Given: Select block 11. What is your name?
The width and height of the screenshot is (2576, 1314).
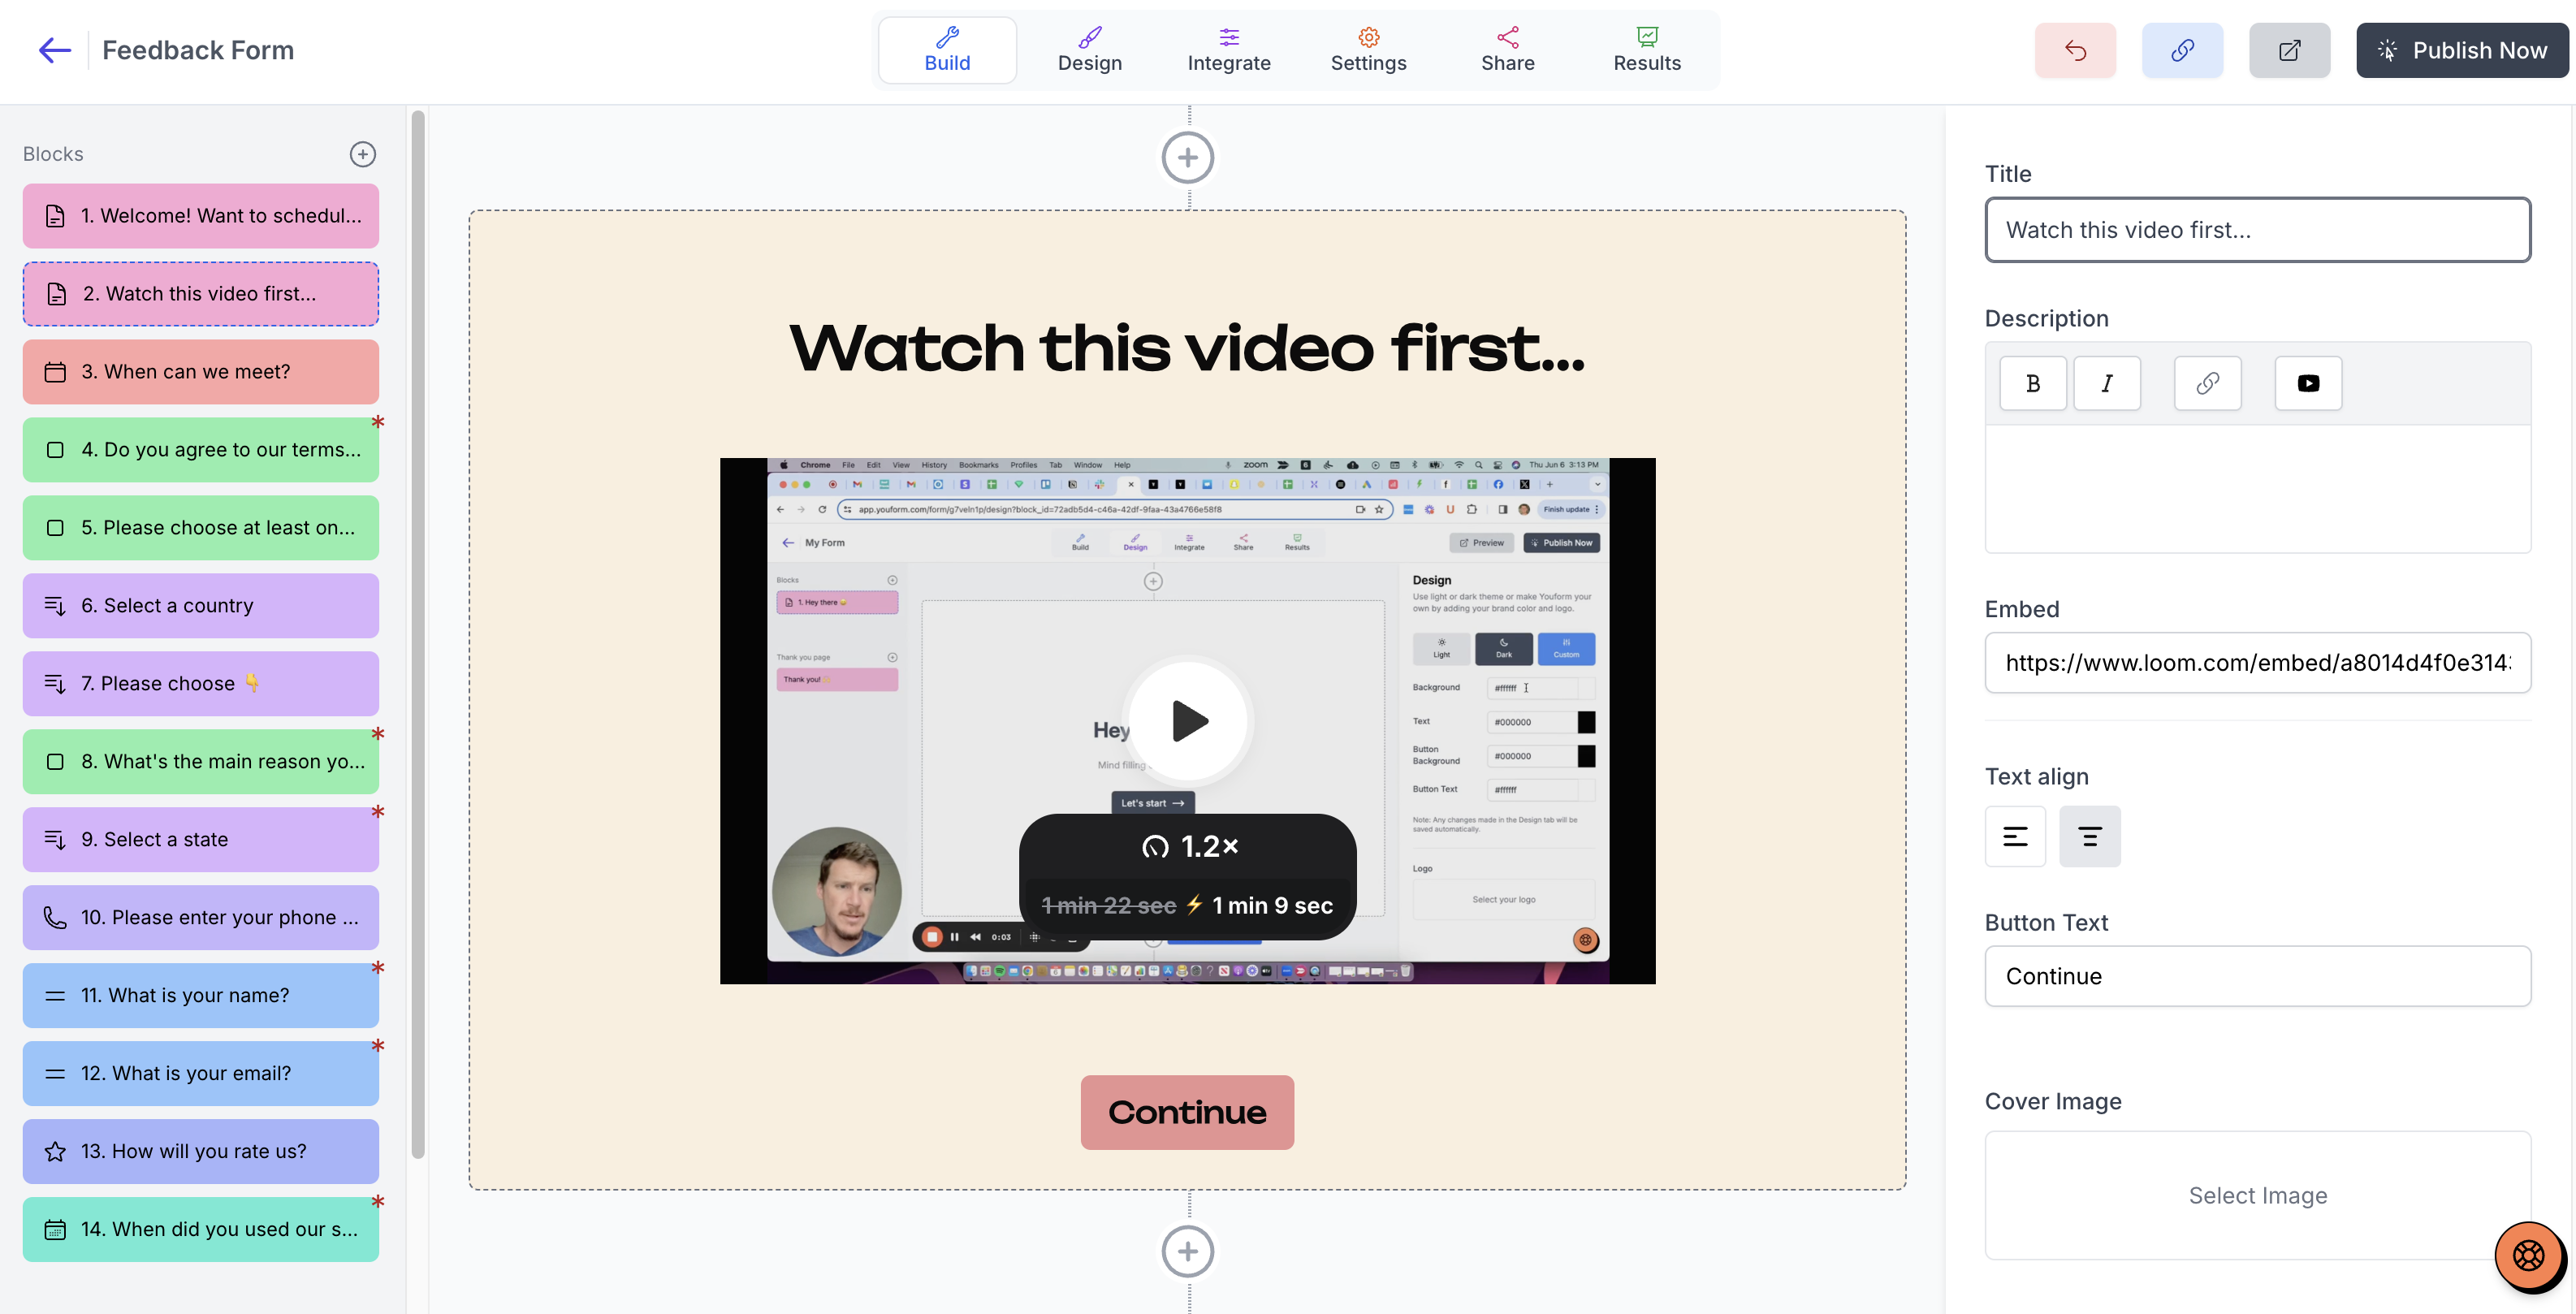Looking at the screenshot, I should (201, 996).
